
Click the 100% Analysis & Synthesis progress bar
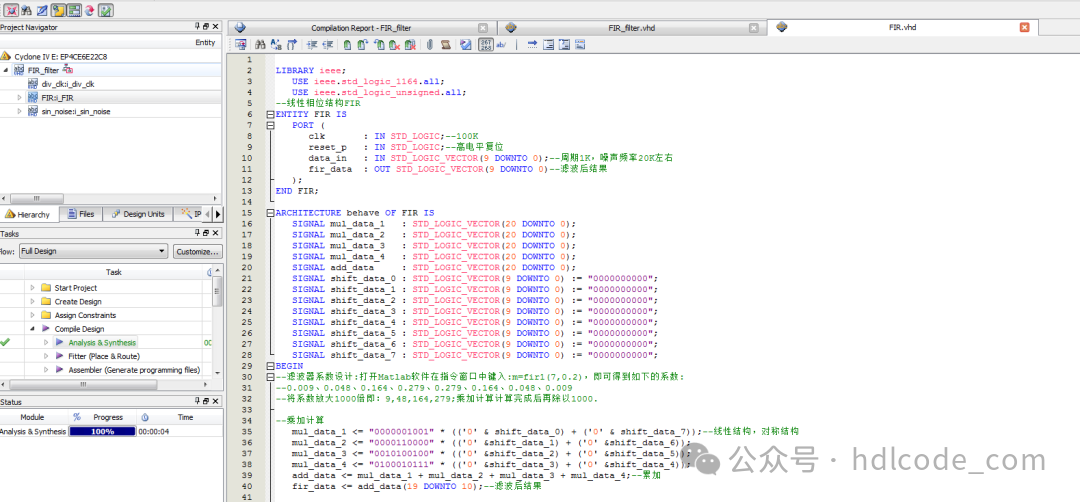coord(102,431)
